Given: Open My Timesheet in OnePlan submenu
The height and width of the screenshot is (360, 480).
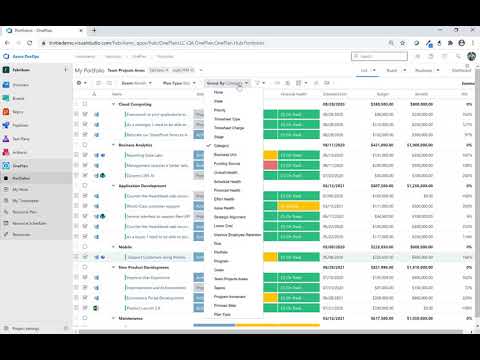Looking at the screenshot, I should pyautogui.click(x=25, y=201).
